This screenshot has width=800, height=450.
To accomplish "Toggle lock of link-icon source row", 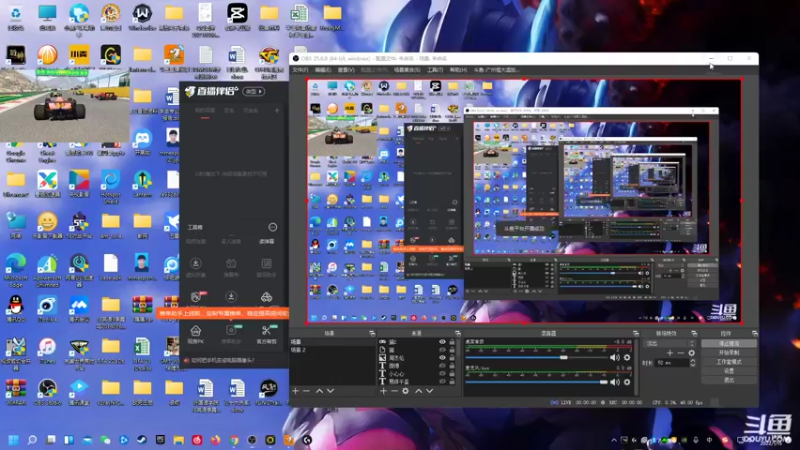I will tap(452, 342).
